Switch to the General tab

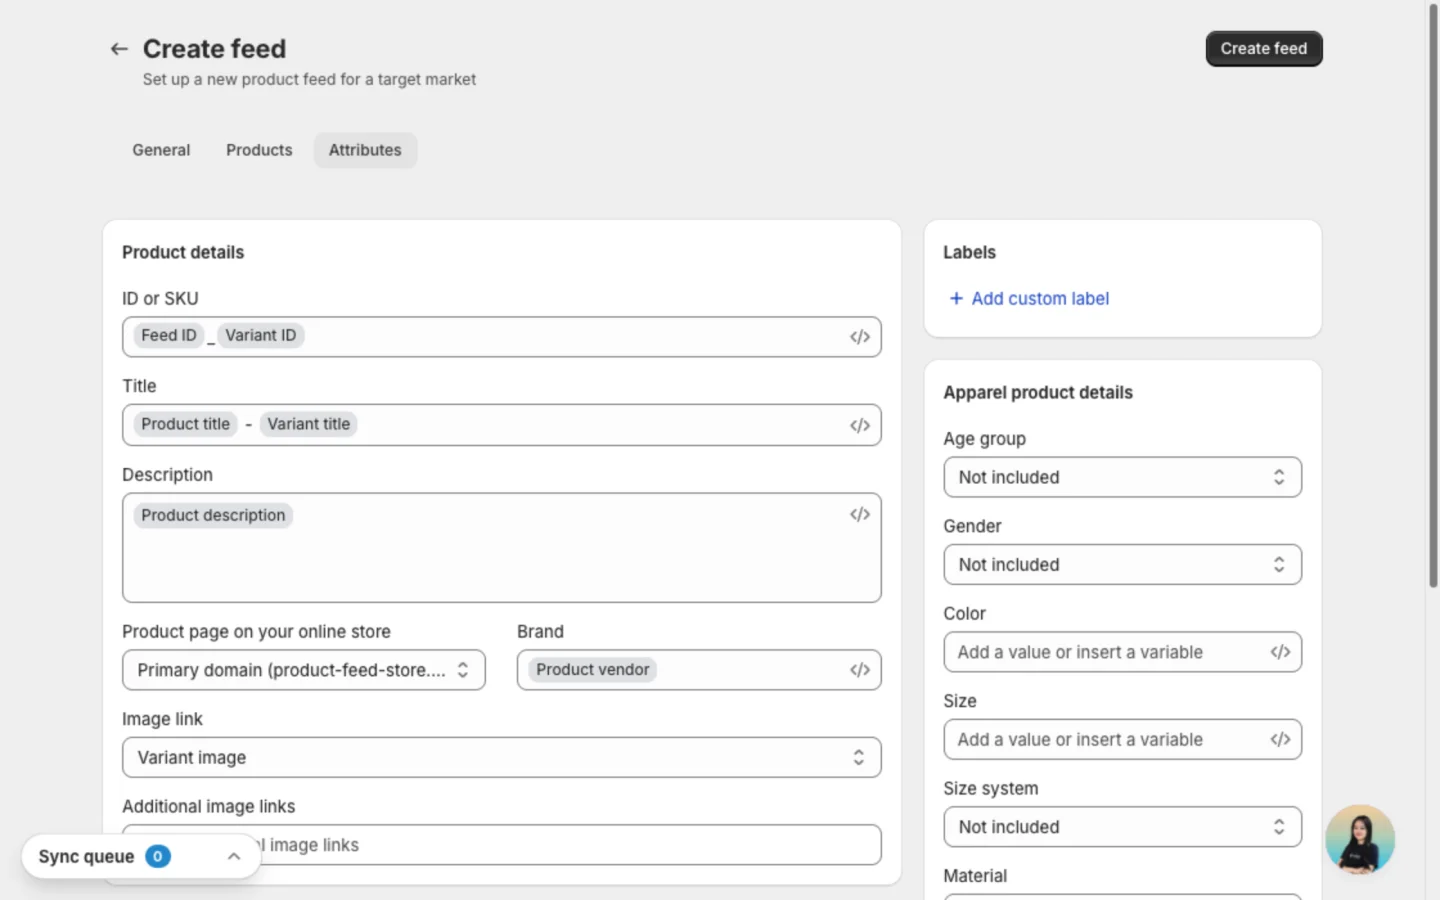(x=161, y=150)
